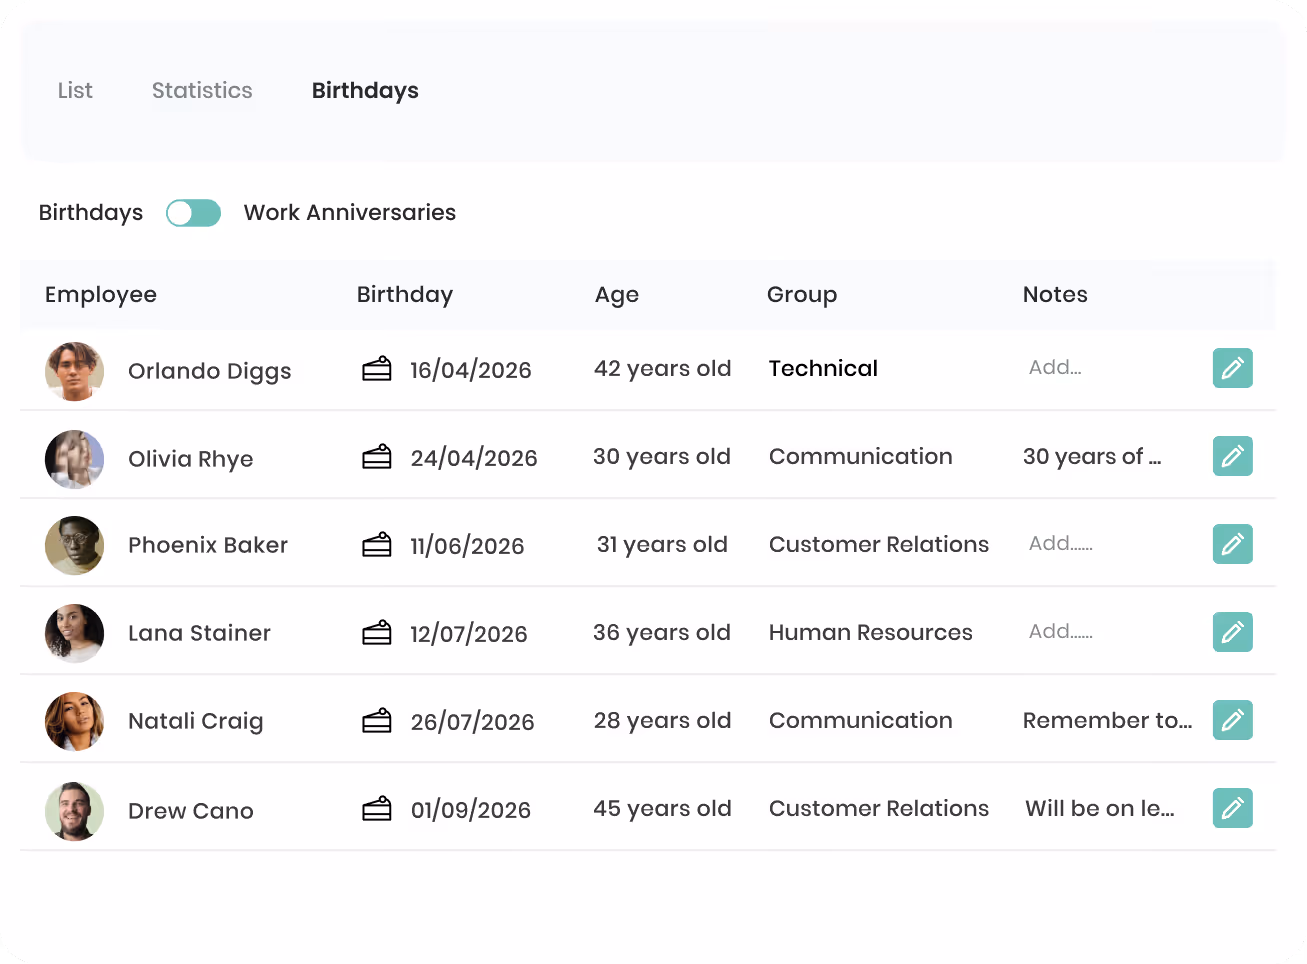
Task: Open Drew Cano's name link
Action: [x=191, y=811]
